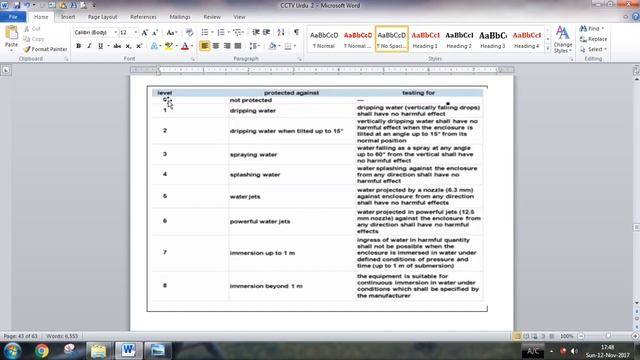Viewport: 640px width, 360px height.
Task: Click the Copy command
Action: (x=33, y=39)
